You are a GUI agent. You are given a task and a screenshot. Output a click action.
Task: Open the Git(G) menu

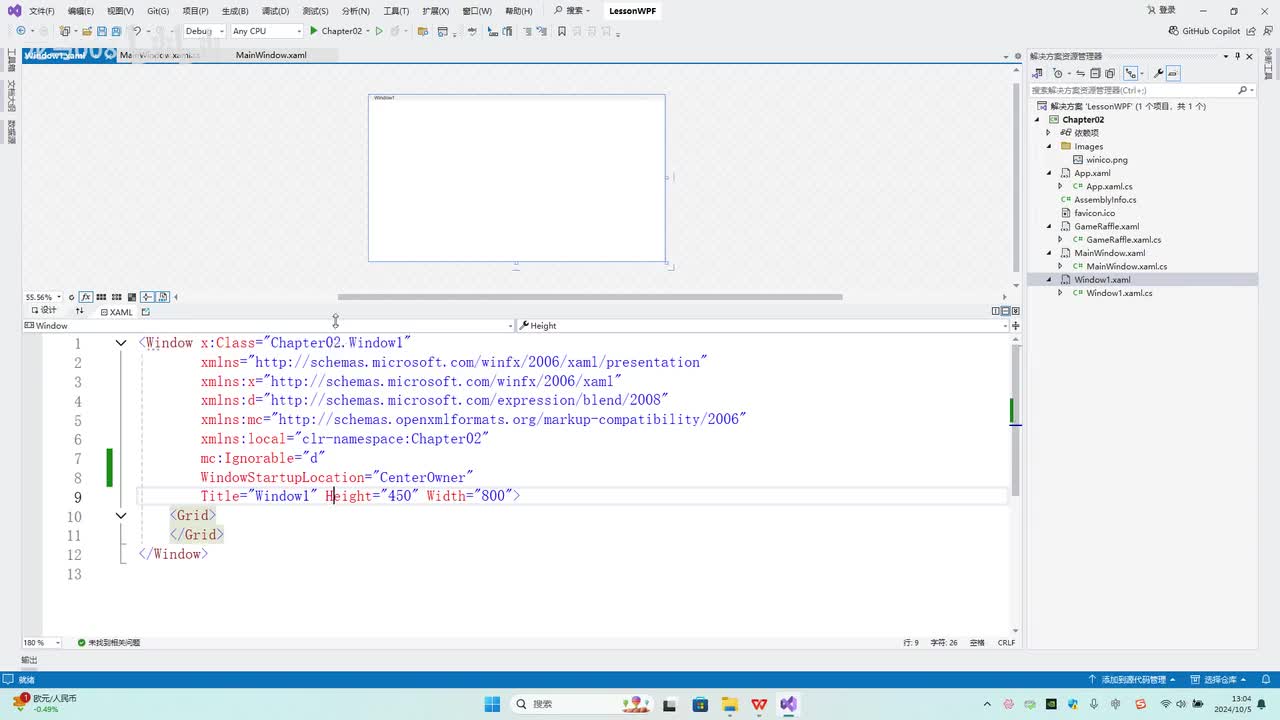pos(158,11)
